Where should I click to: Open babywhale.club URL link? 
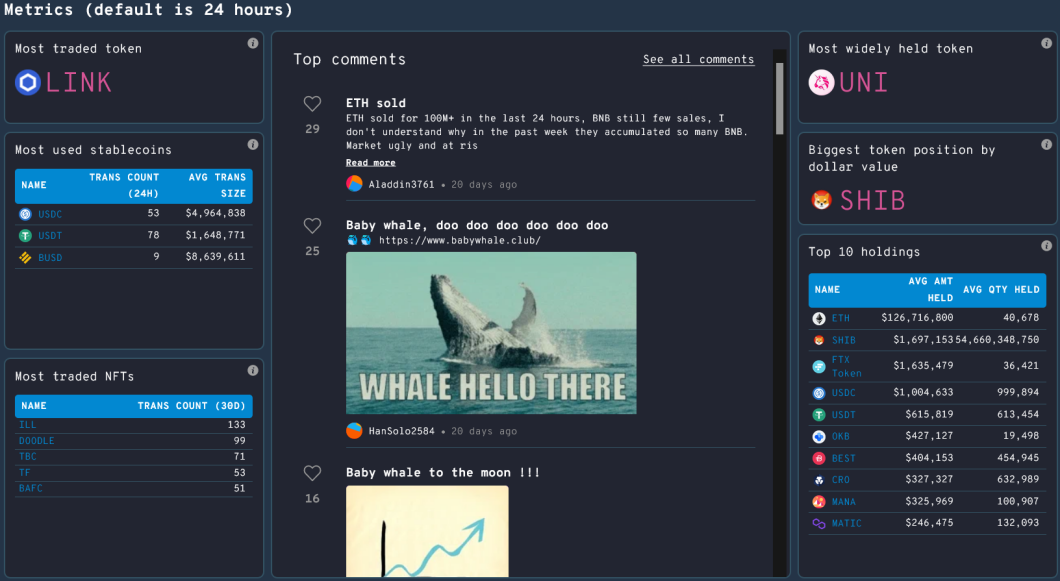[x=460, y=240]
